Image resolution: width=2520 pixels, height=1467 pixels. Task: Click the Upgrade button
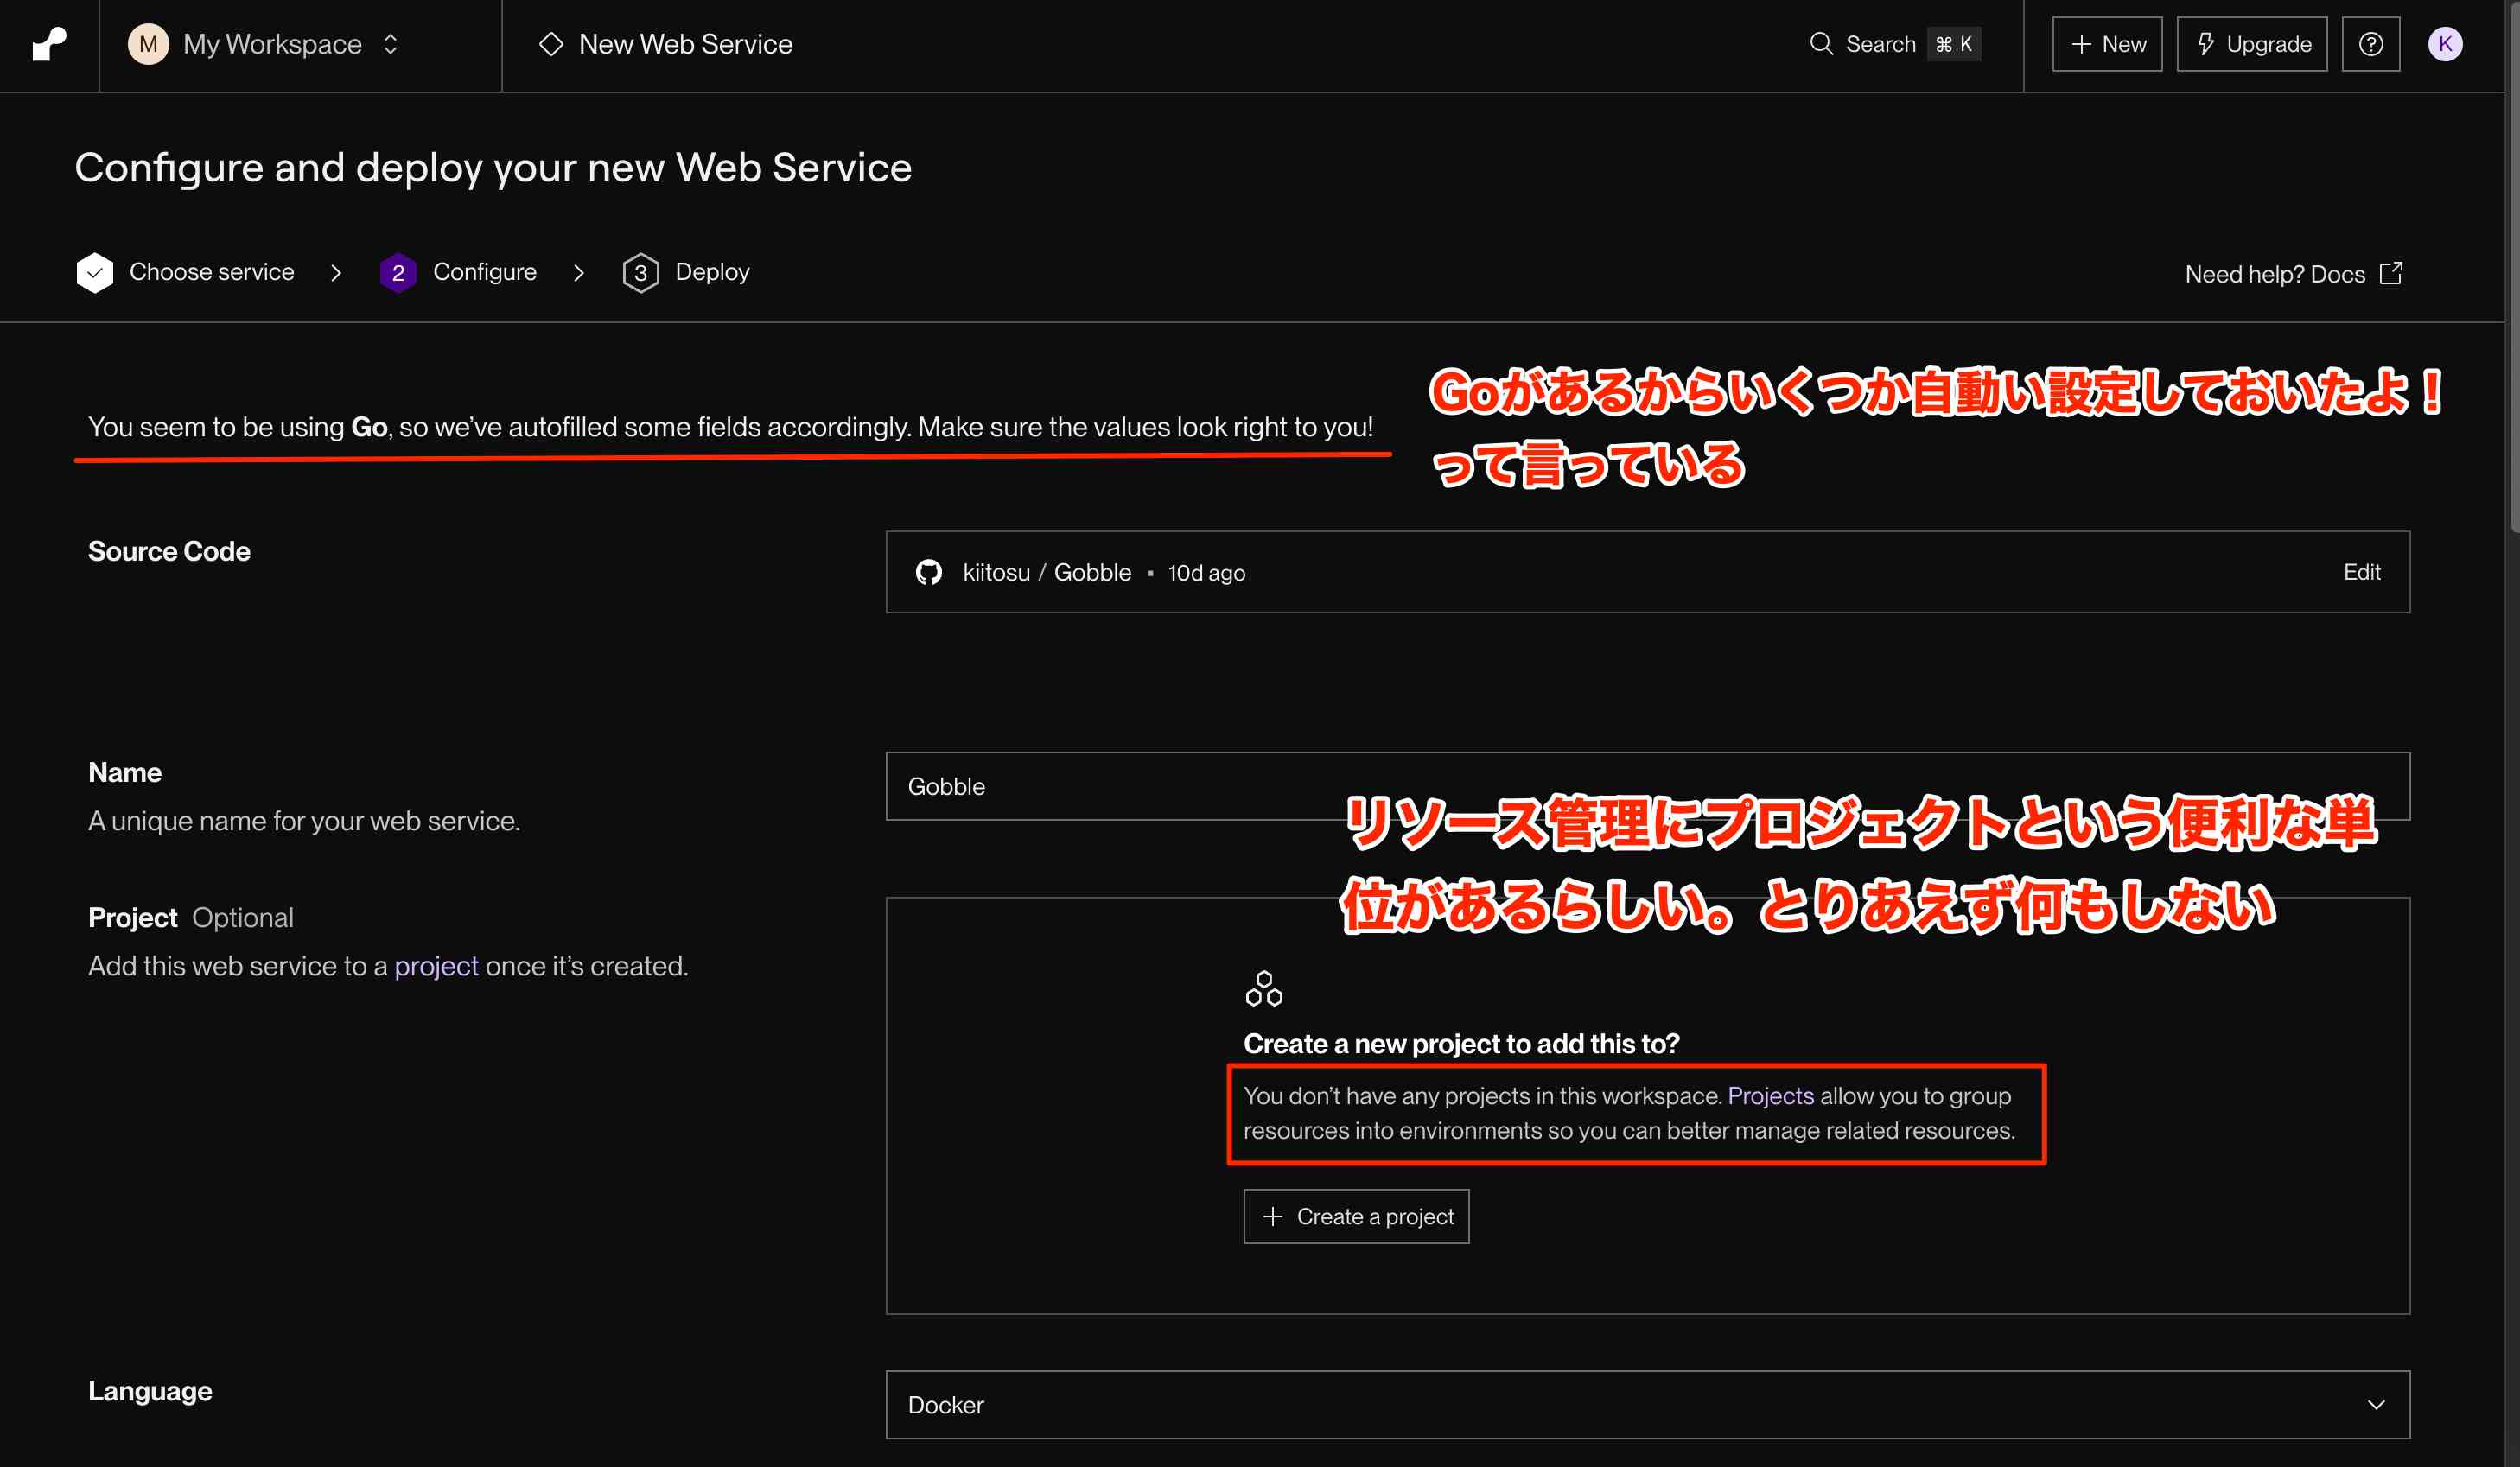tap(2252, 44)
